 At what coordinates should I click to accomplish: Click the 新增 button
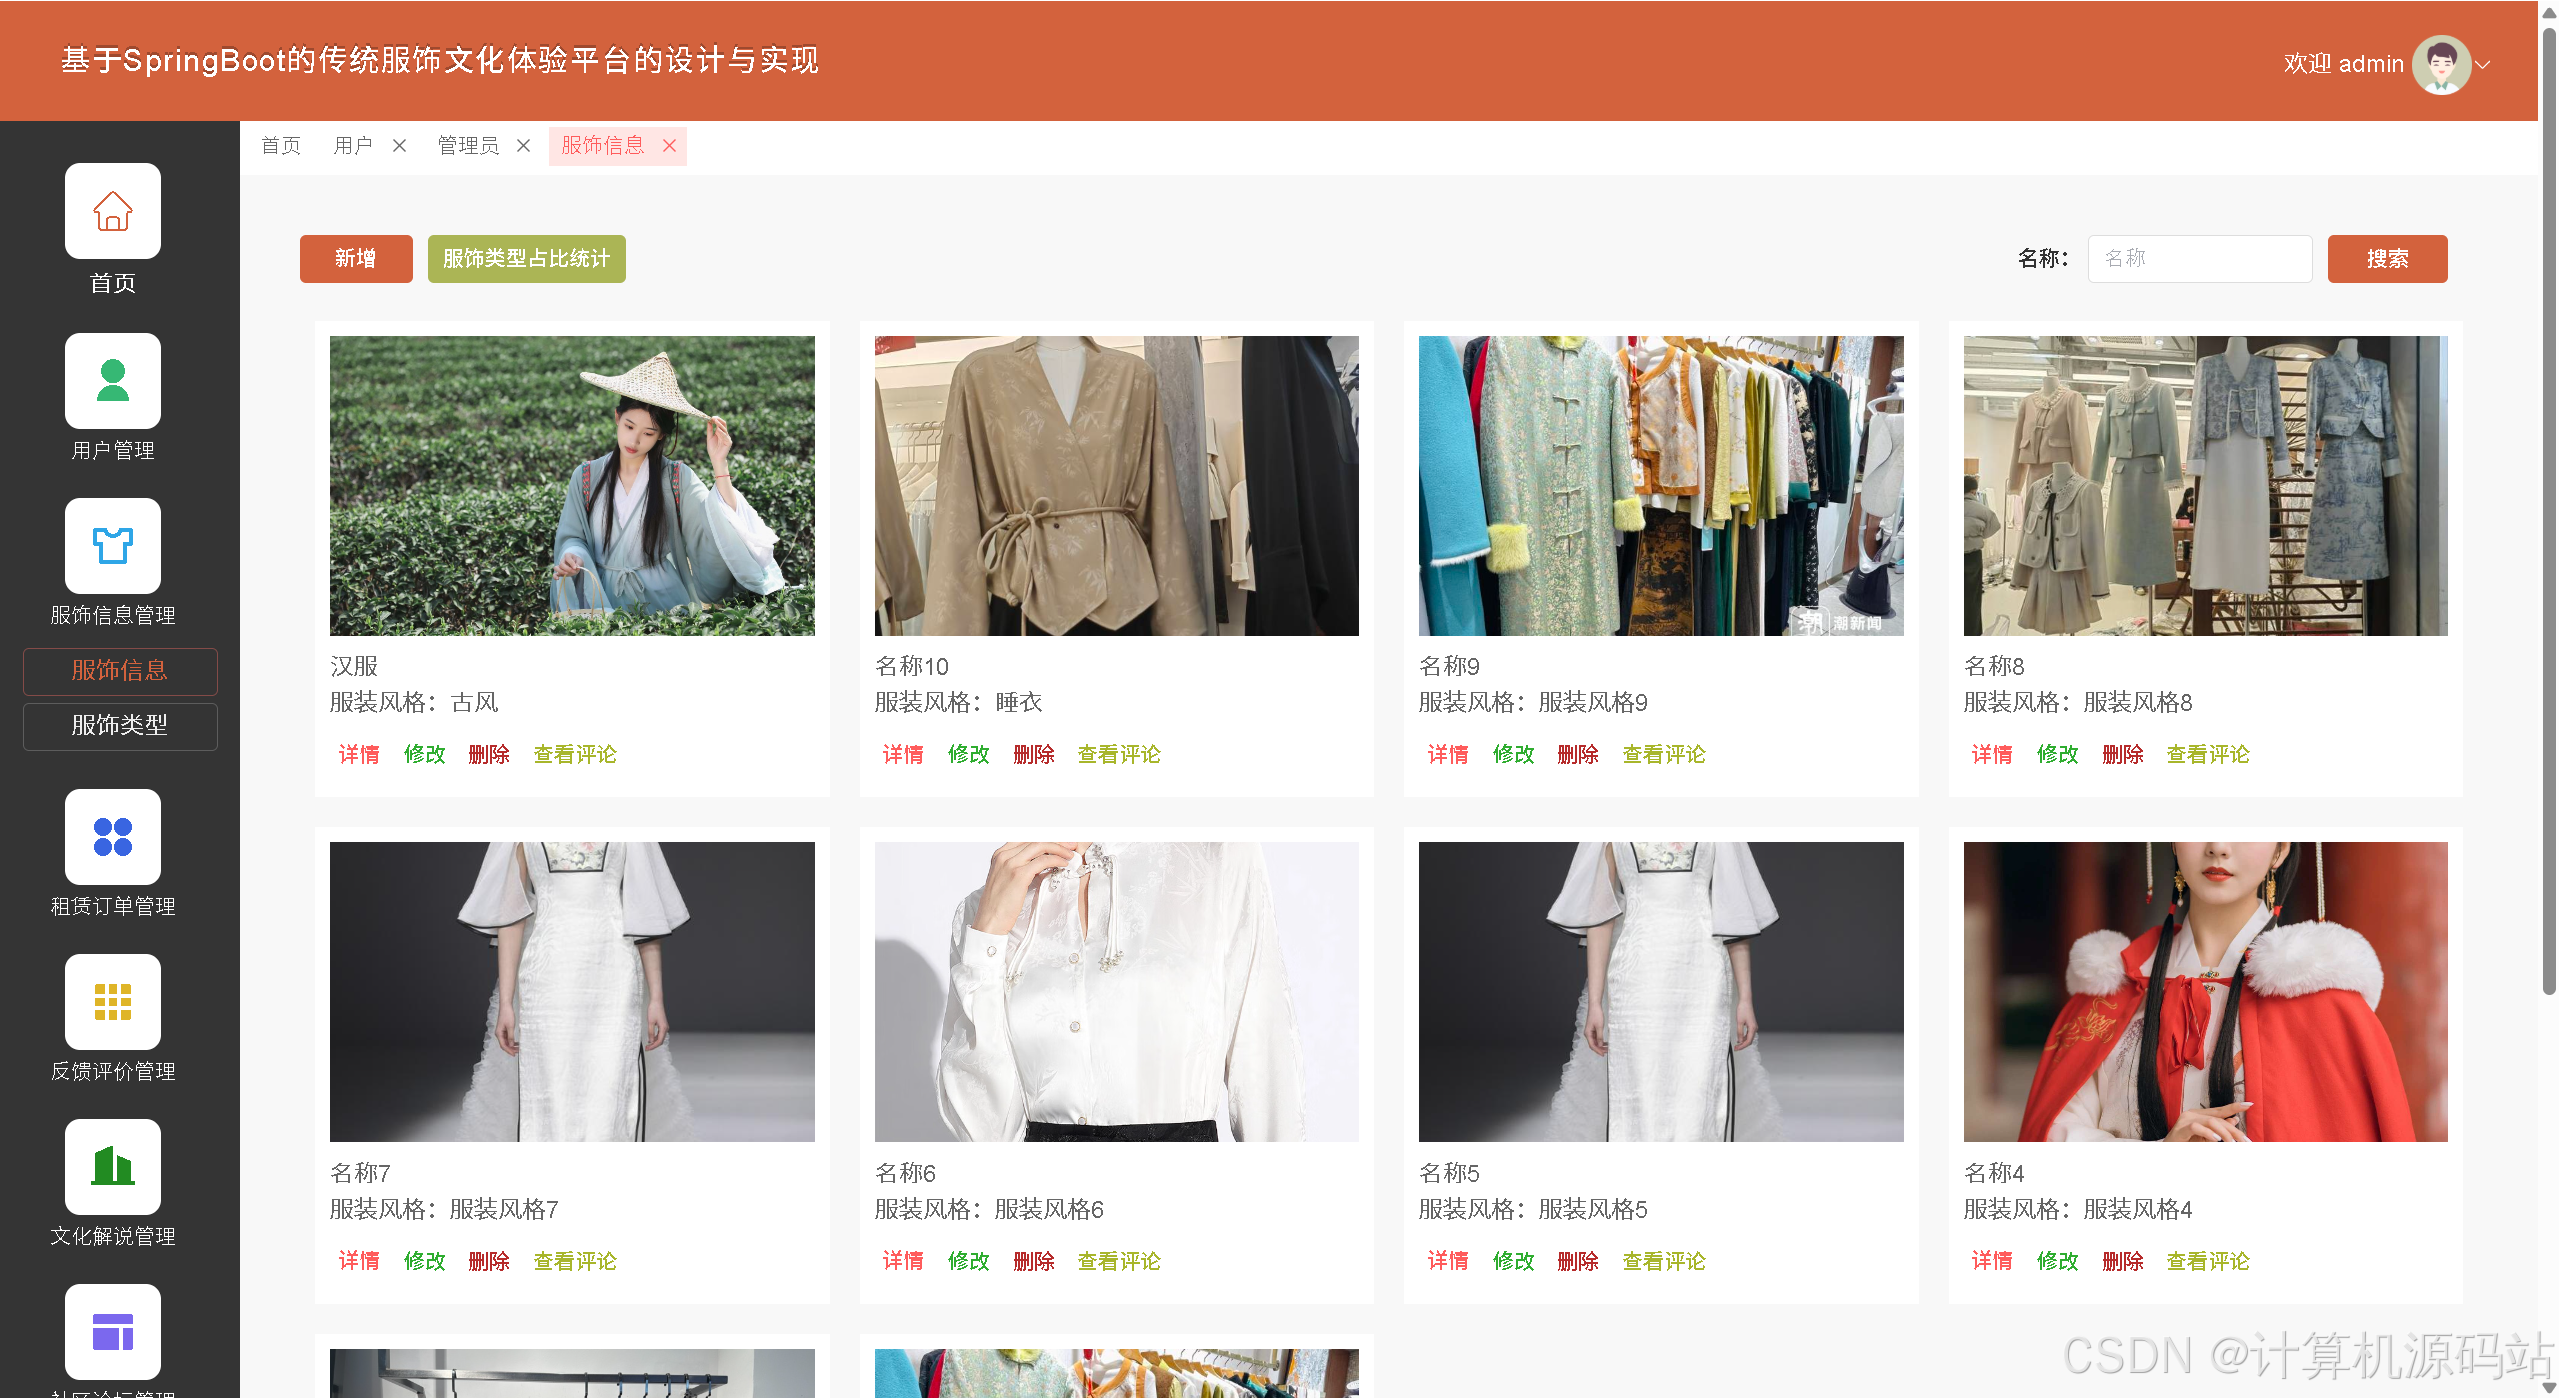tap(355, 259)
